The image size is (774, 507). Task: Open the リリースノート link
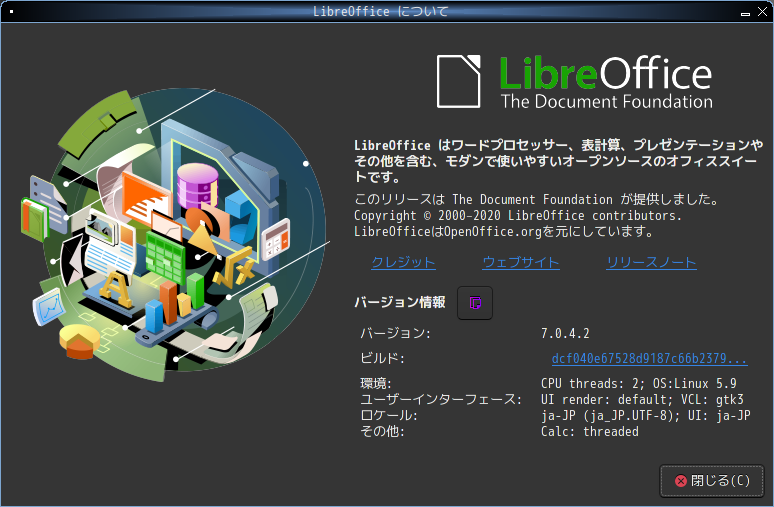click(651, 262)
